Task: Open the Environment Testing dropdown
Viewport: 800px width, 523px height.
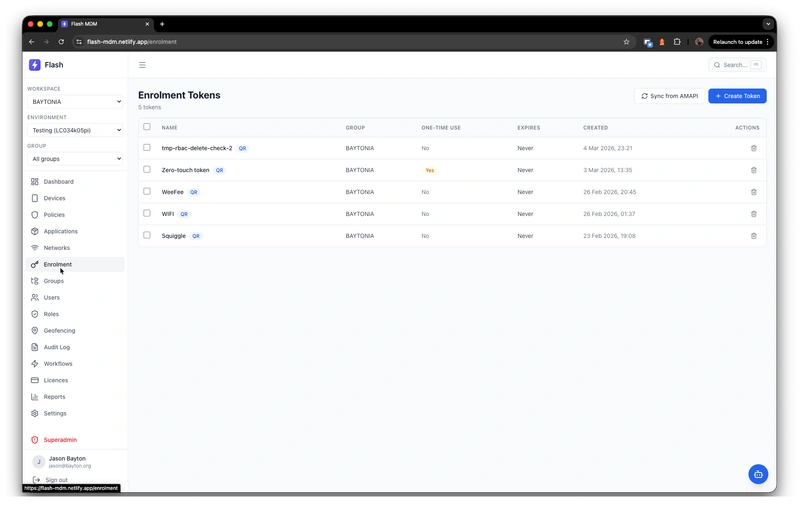Action: pyautogui.click(x=75, y=130)
